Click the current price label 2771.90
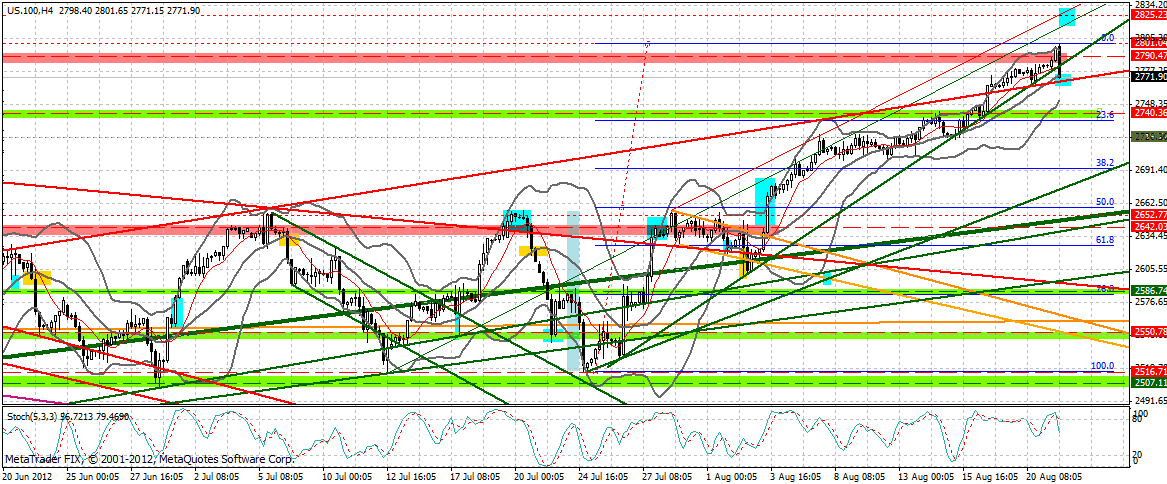 1149,77
